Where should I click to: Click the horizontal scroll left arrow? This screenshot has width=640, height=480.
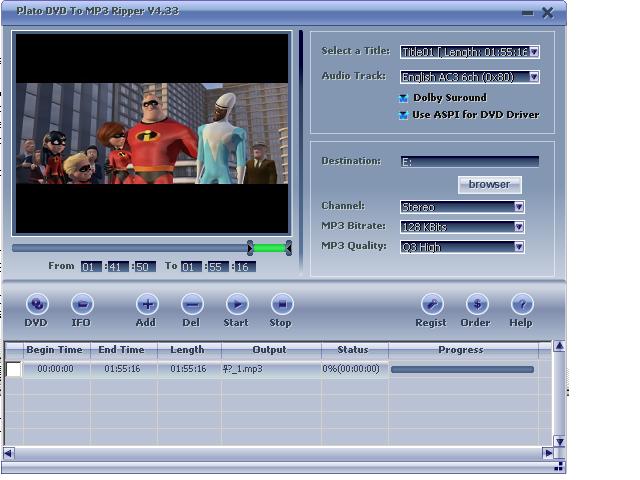tap(8, 453)
